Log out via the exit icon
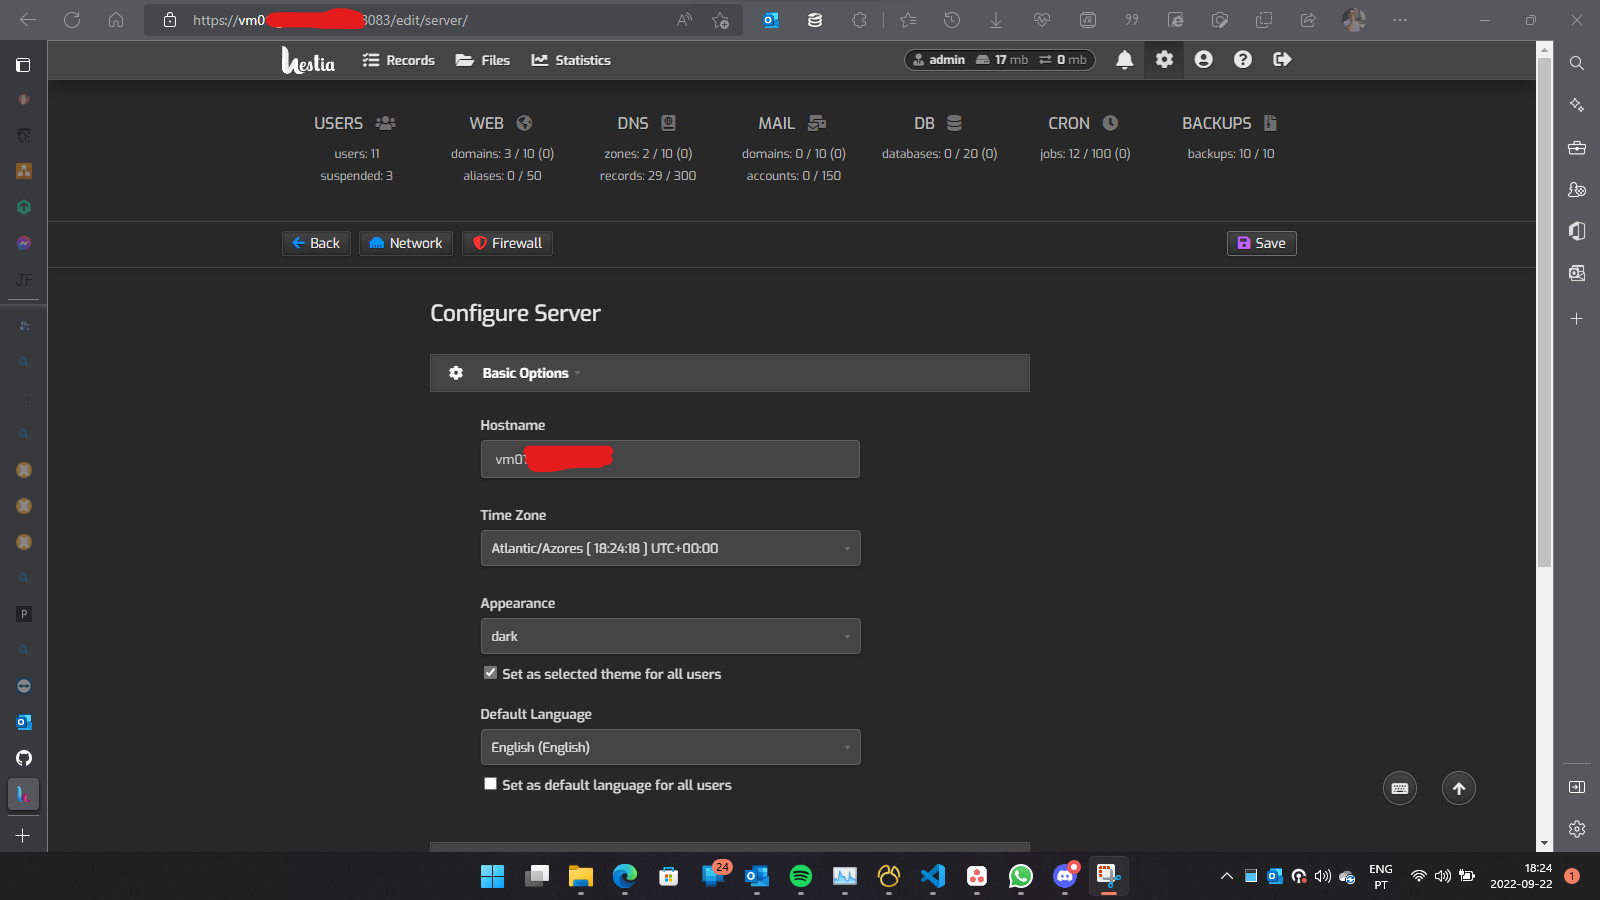 [1282, 60]
